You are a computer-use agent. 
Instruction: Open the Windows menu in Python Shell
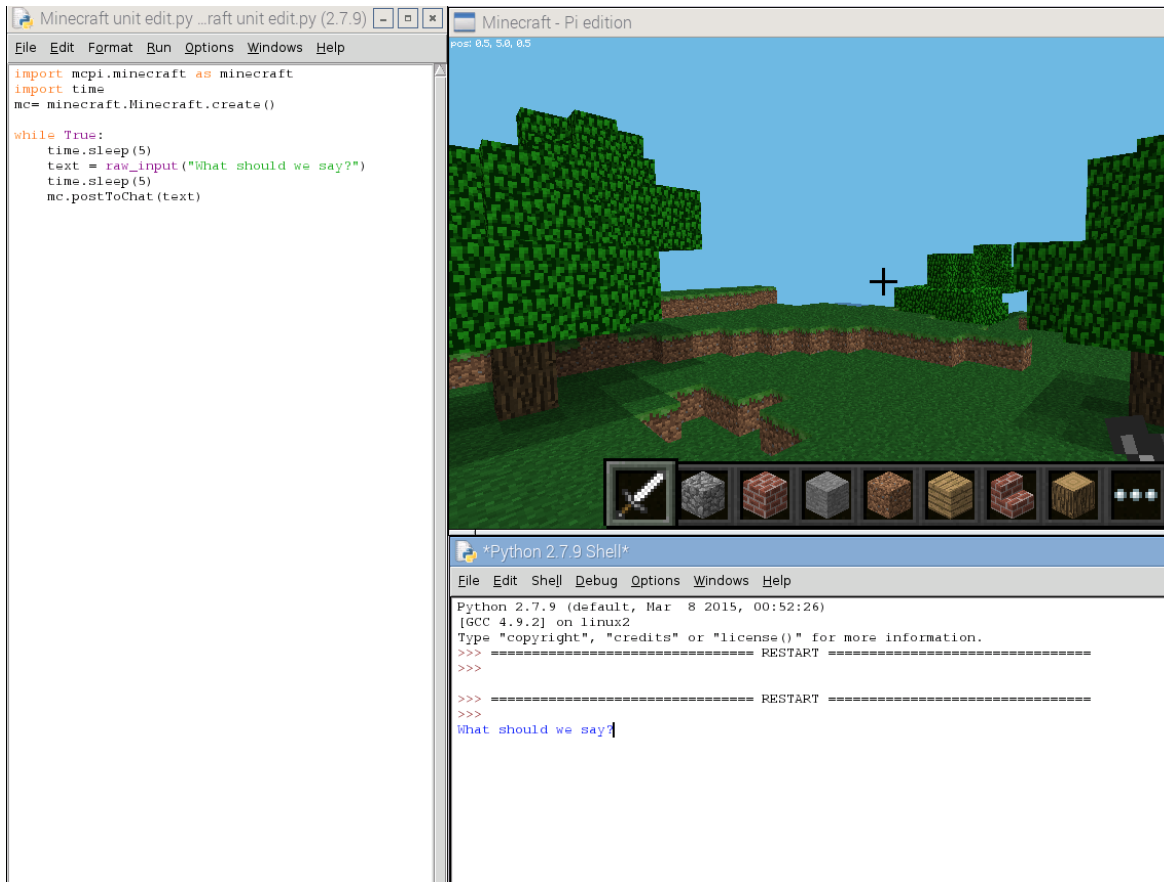[x=721, y=581]
